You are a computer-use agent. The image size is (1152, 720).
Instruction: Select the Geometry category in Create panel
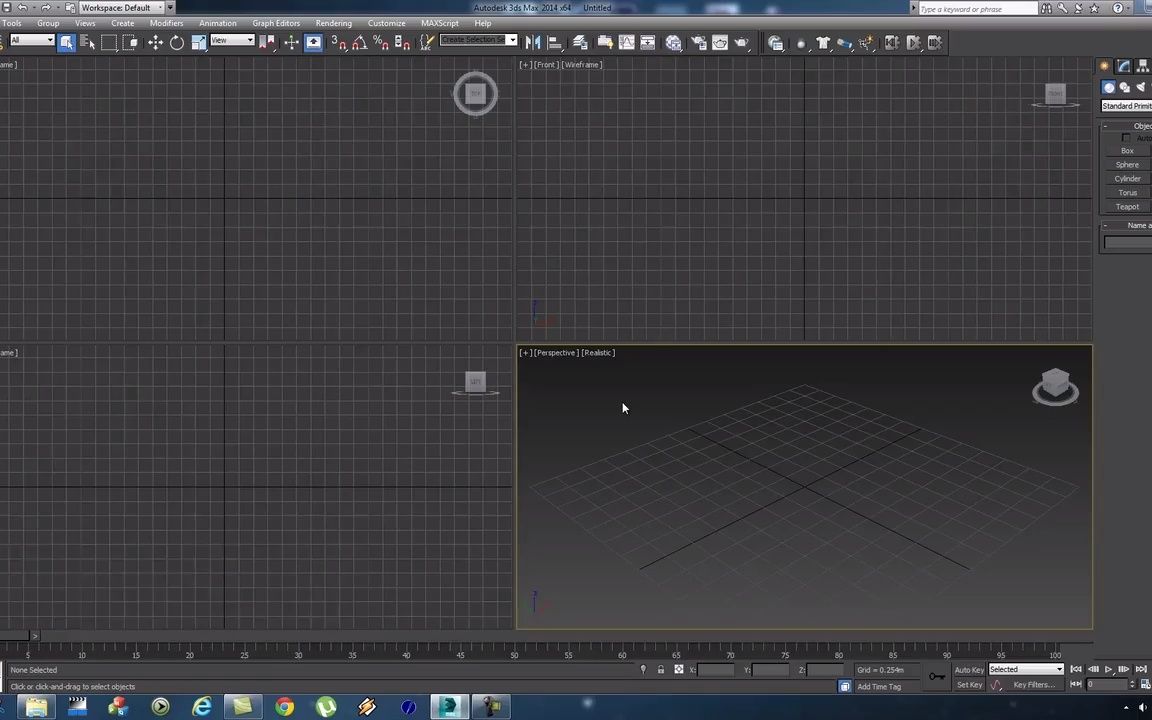point(1109,87)
